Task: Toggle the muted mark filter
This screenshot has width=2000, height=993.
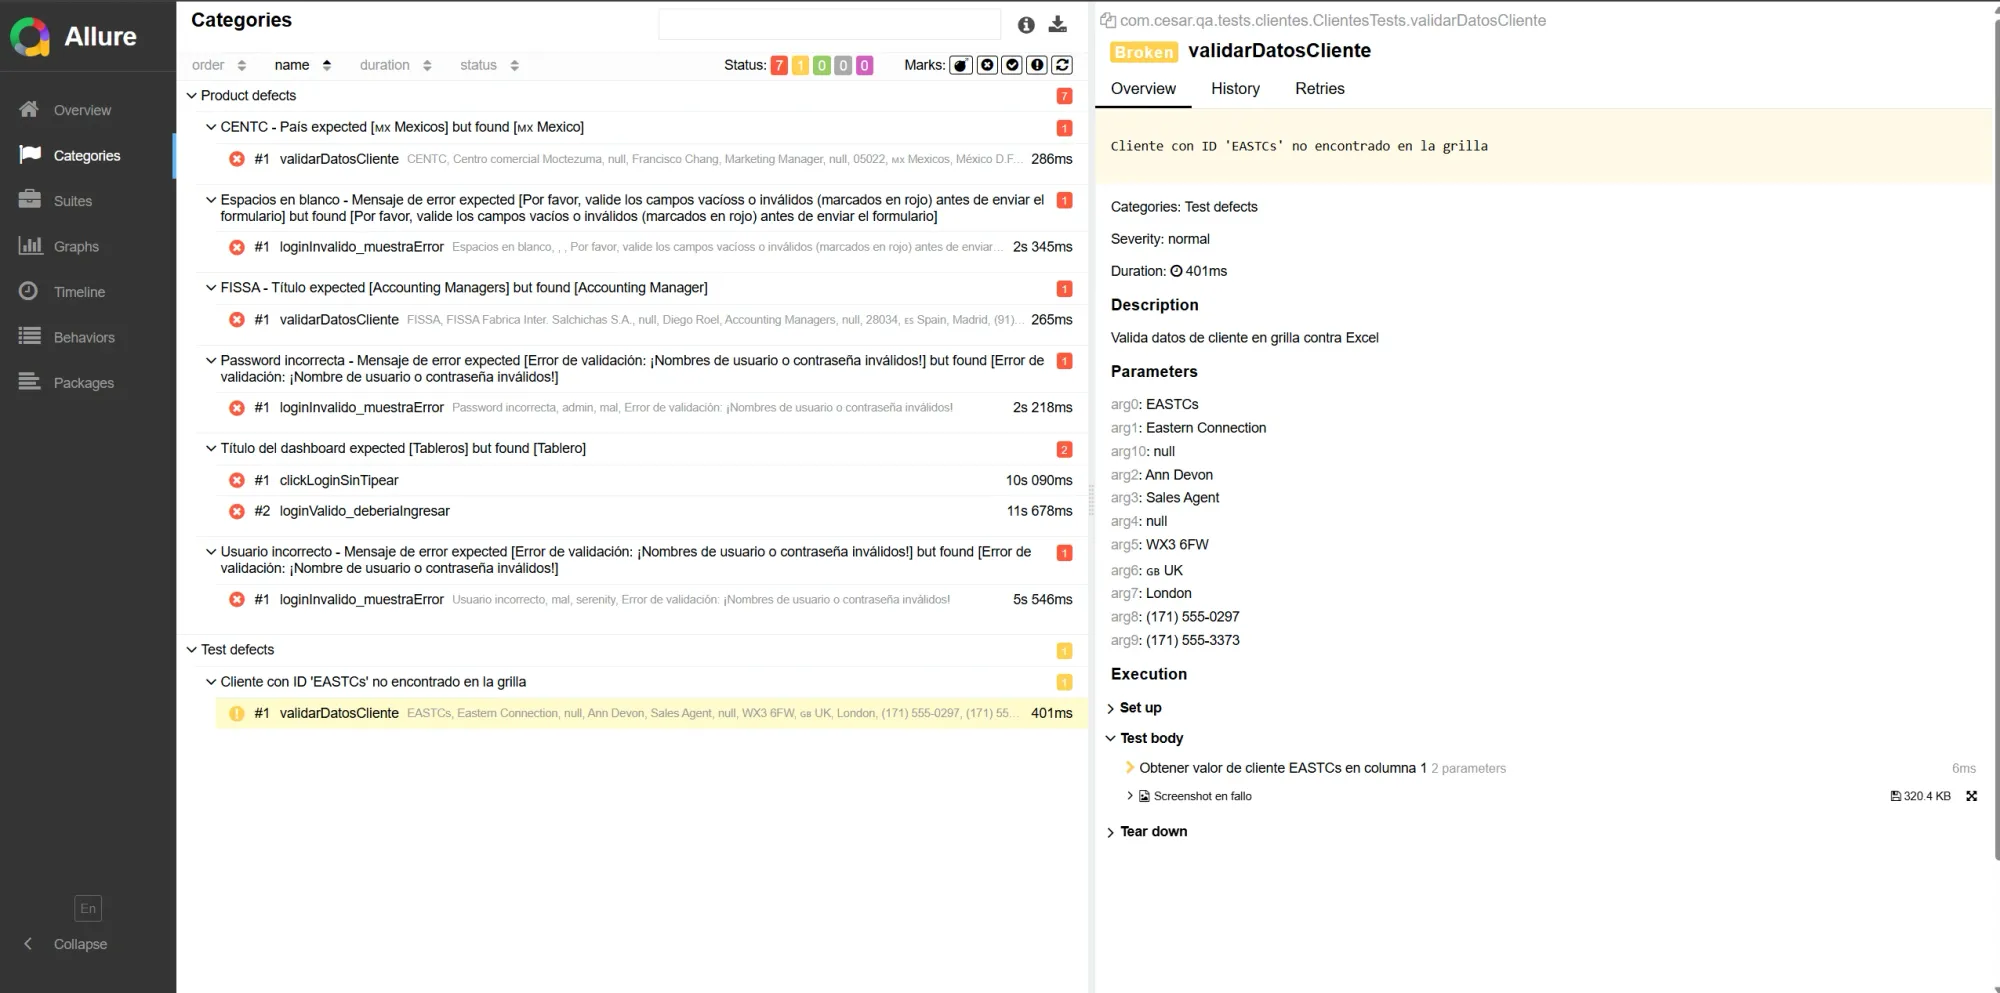Action: (x=987, y=64)
